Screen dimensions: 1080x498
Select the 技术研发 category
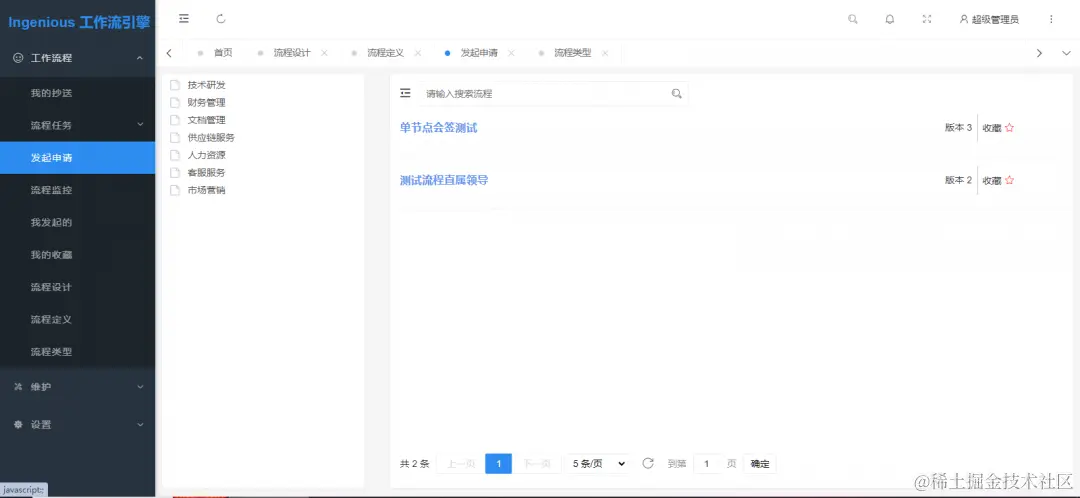(x=206, y=85)
